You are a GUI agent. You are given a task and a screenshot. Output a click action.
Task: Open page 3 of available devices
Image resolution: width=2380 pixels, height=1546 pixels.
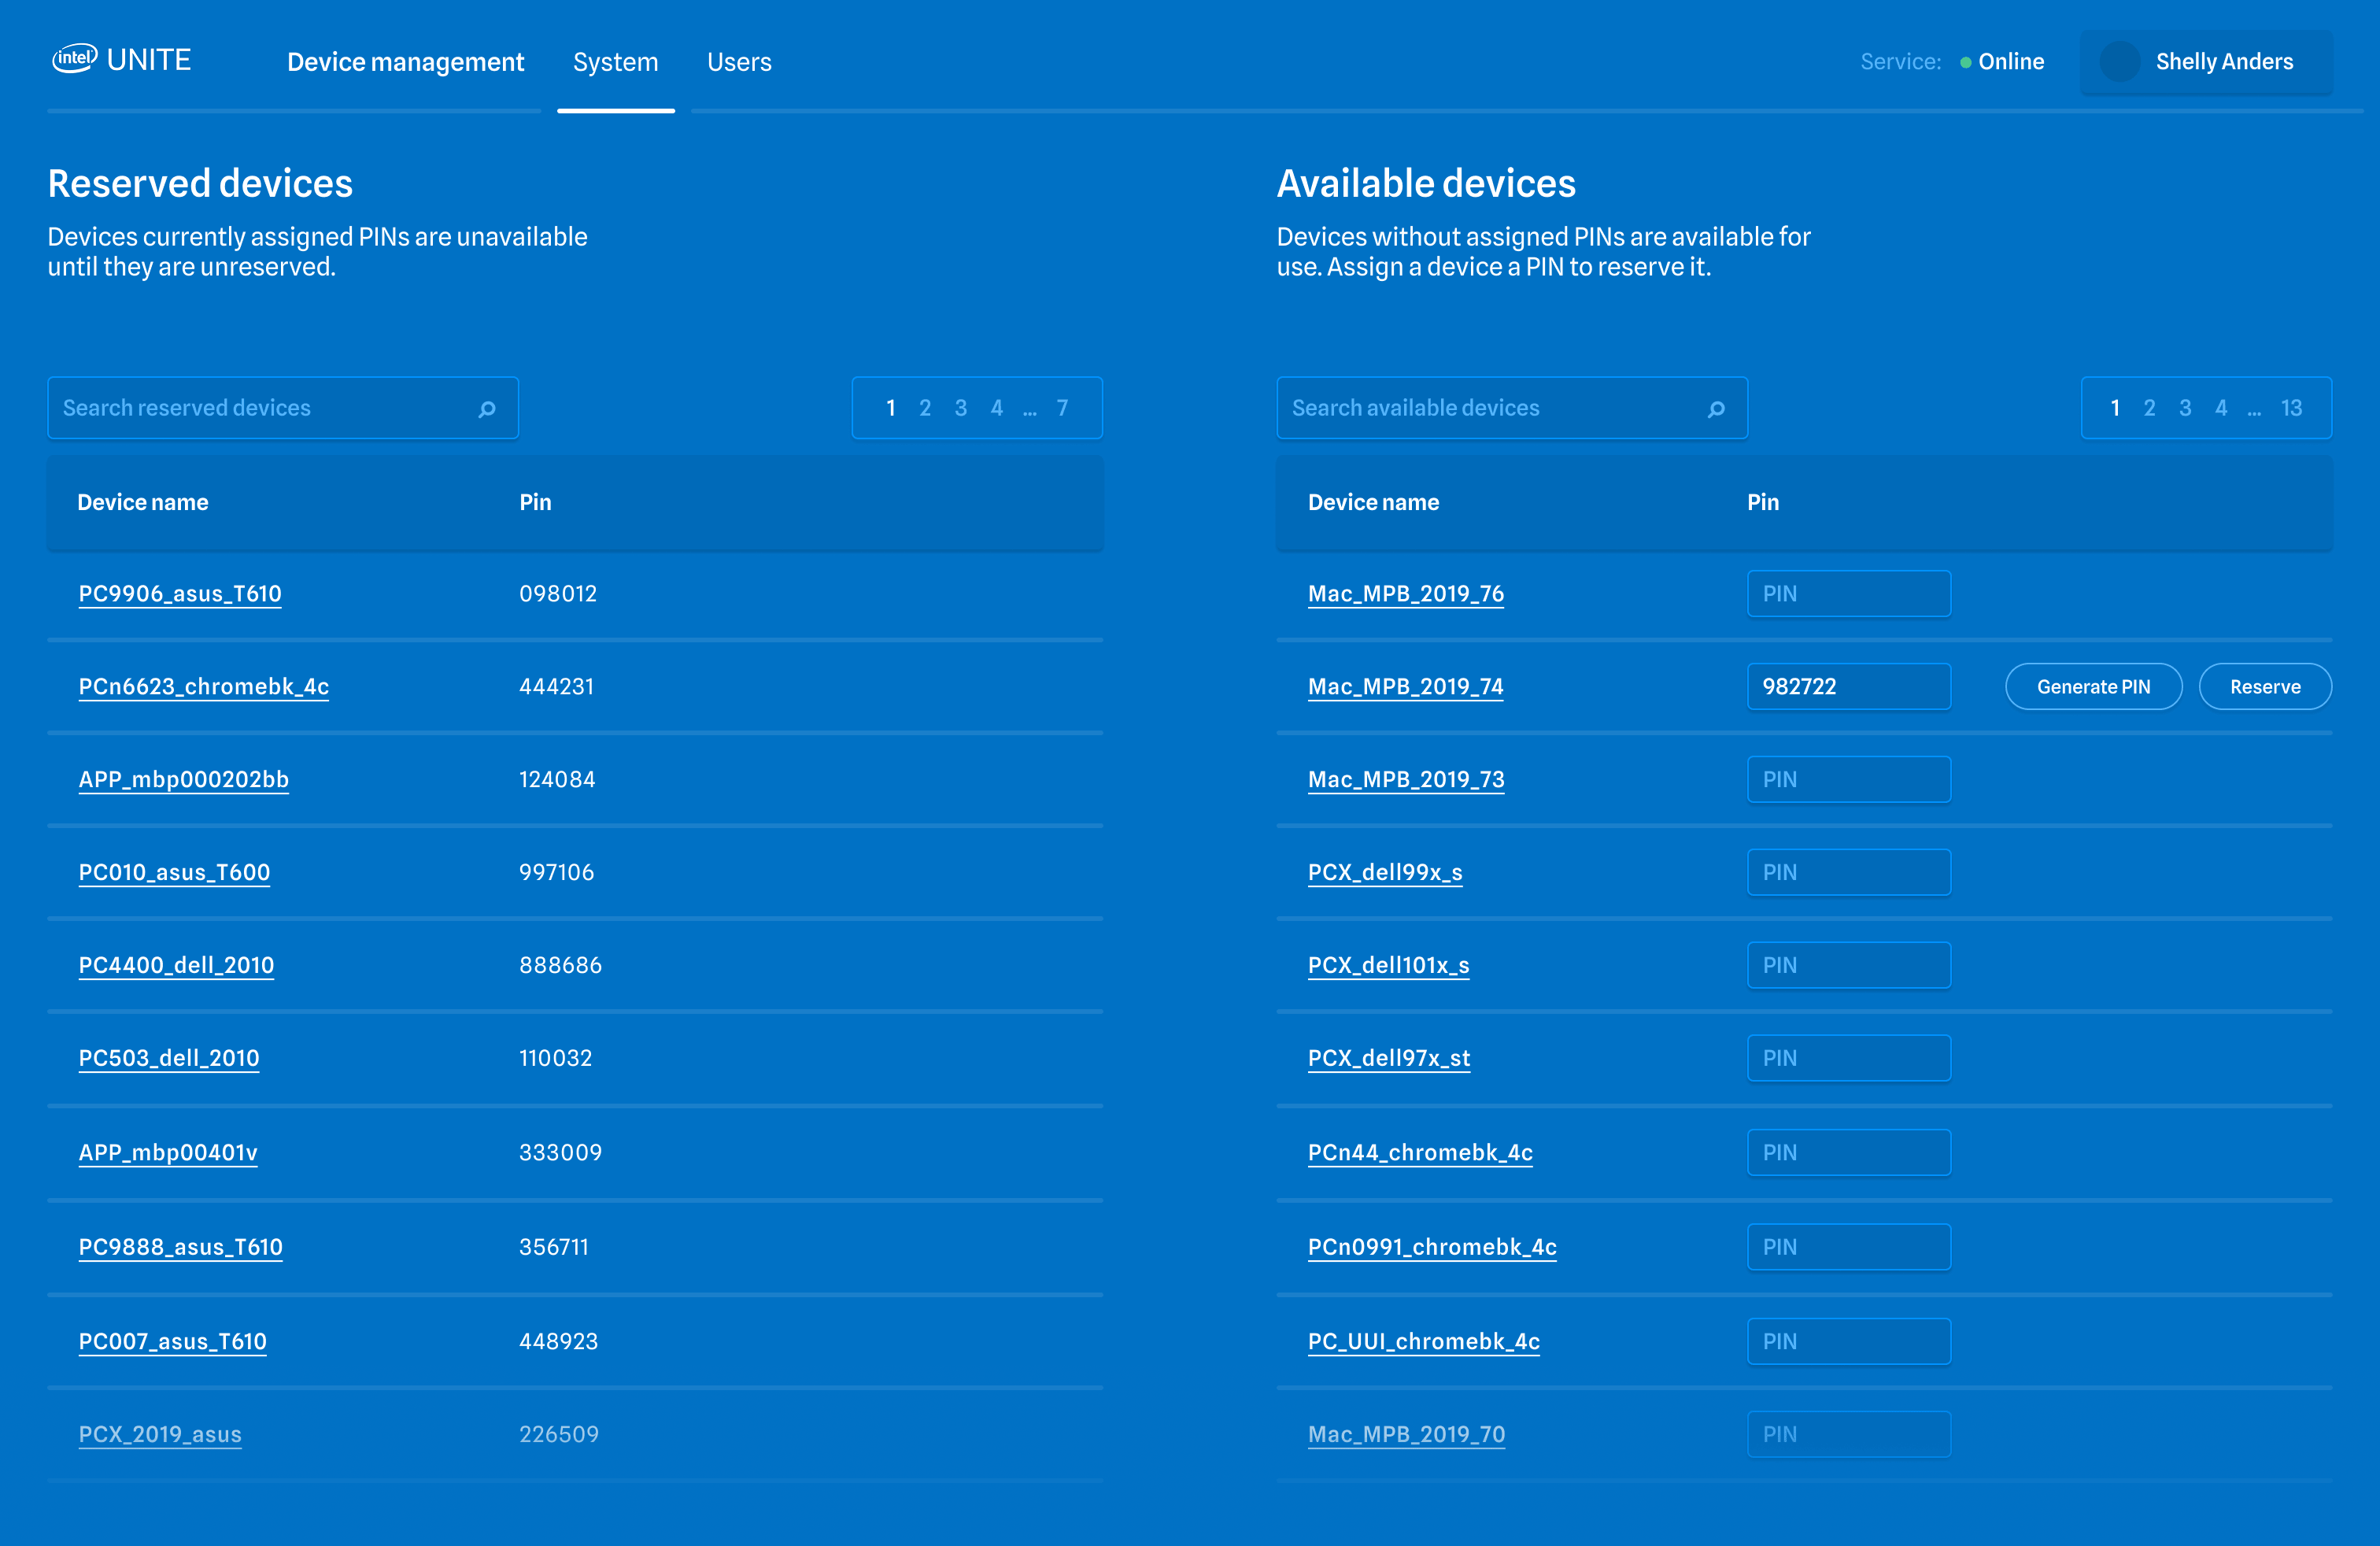pyautogui.click(x=2185, y=408)
